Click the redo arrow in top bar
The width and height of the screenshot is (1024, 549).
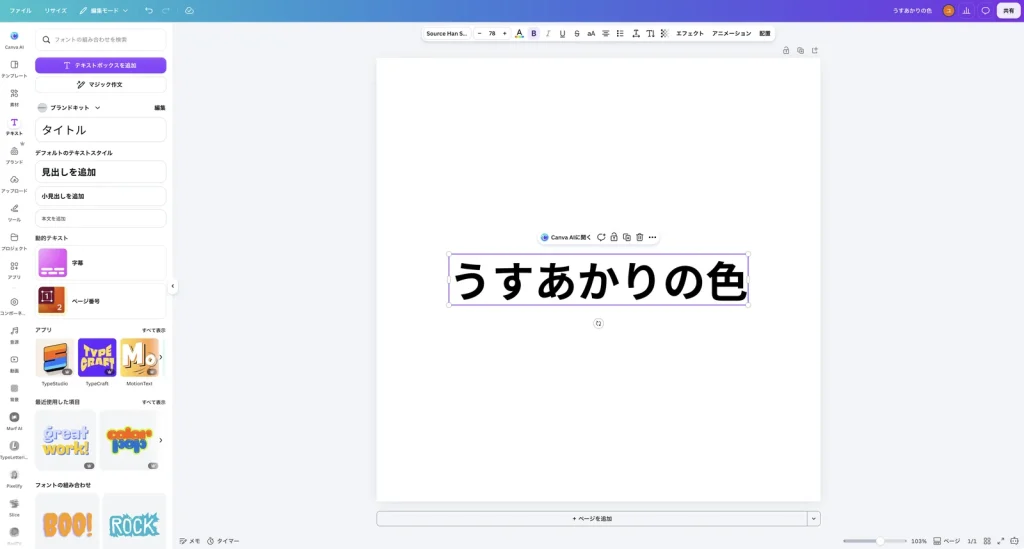pyautogui.click(x=166, y=10)
